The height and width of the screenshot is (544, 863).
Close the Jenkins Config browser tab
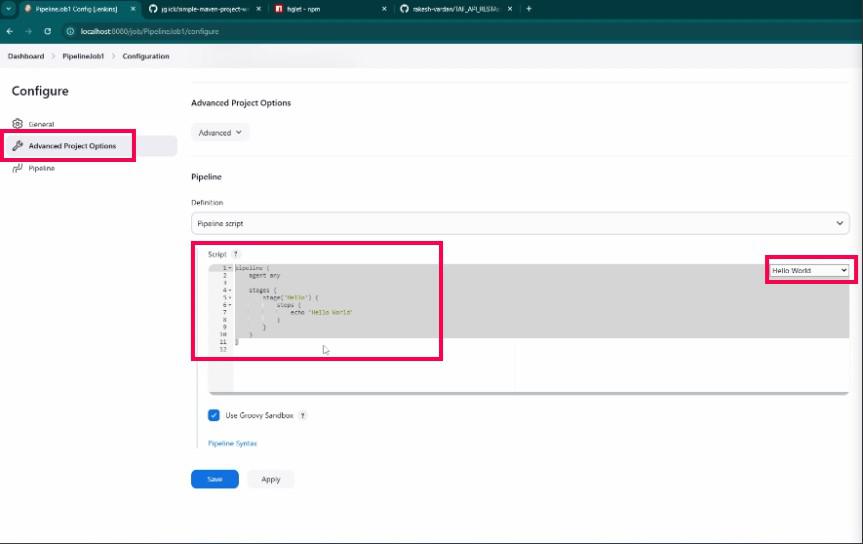coord(133,9)
